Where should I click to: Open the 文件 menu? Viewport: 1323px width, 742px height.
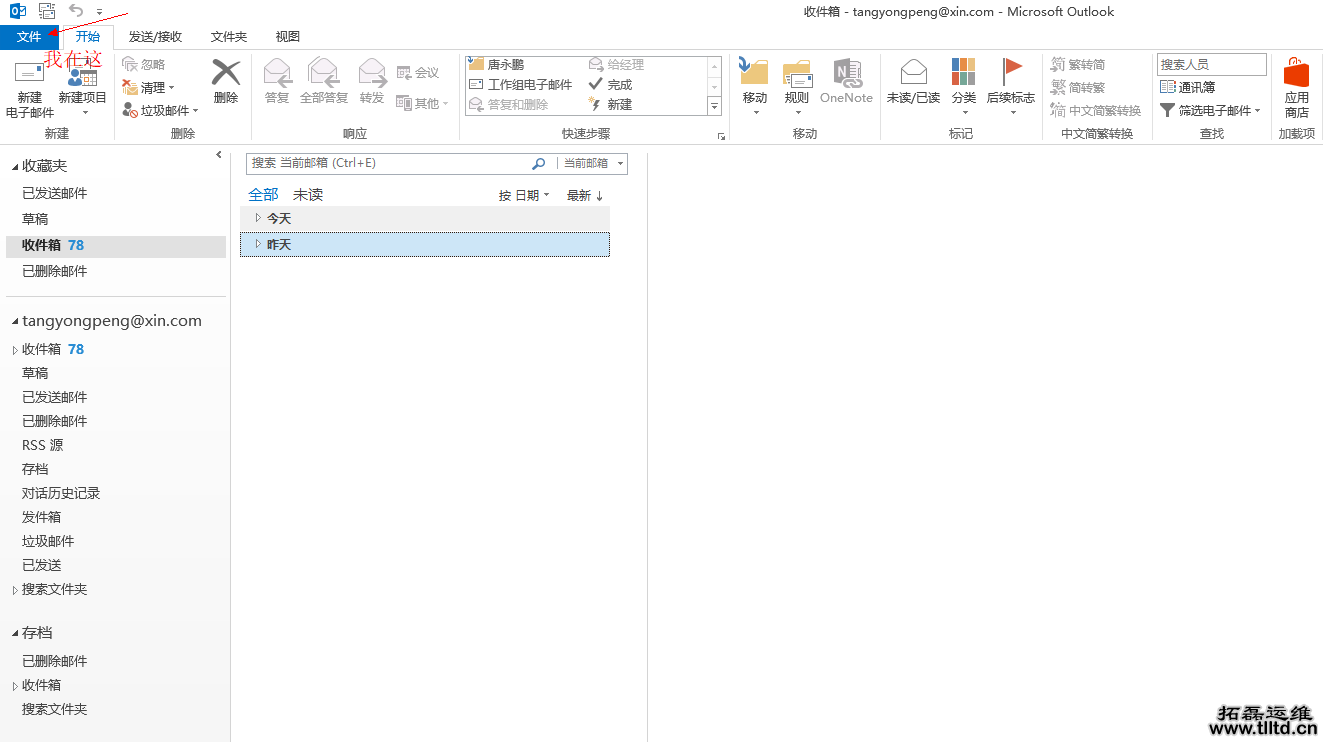(31, 36)
